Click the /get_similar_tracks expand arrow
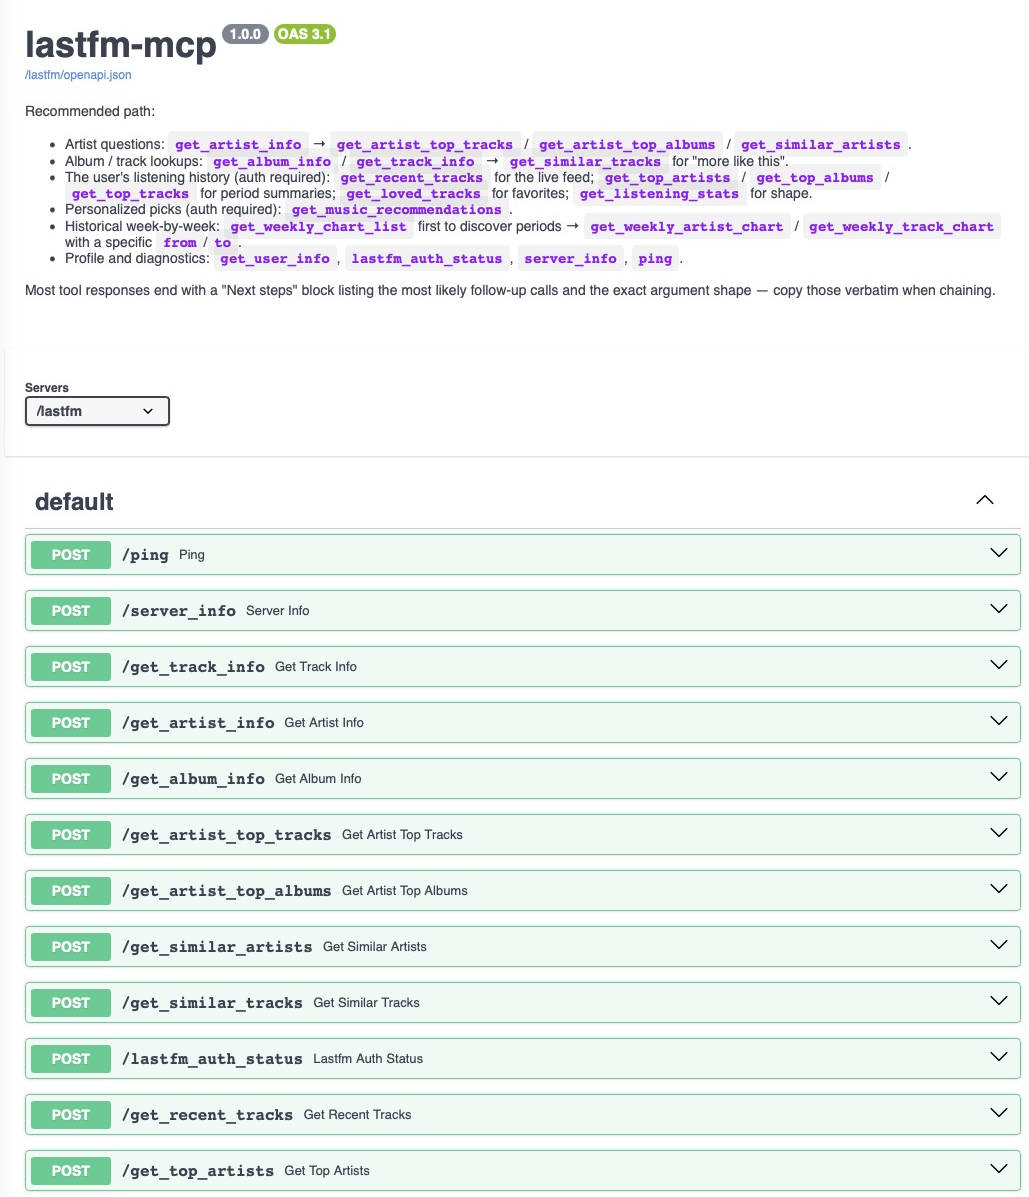 (x=998, y=1000)
